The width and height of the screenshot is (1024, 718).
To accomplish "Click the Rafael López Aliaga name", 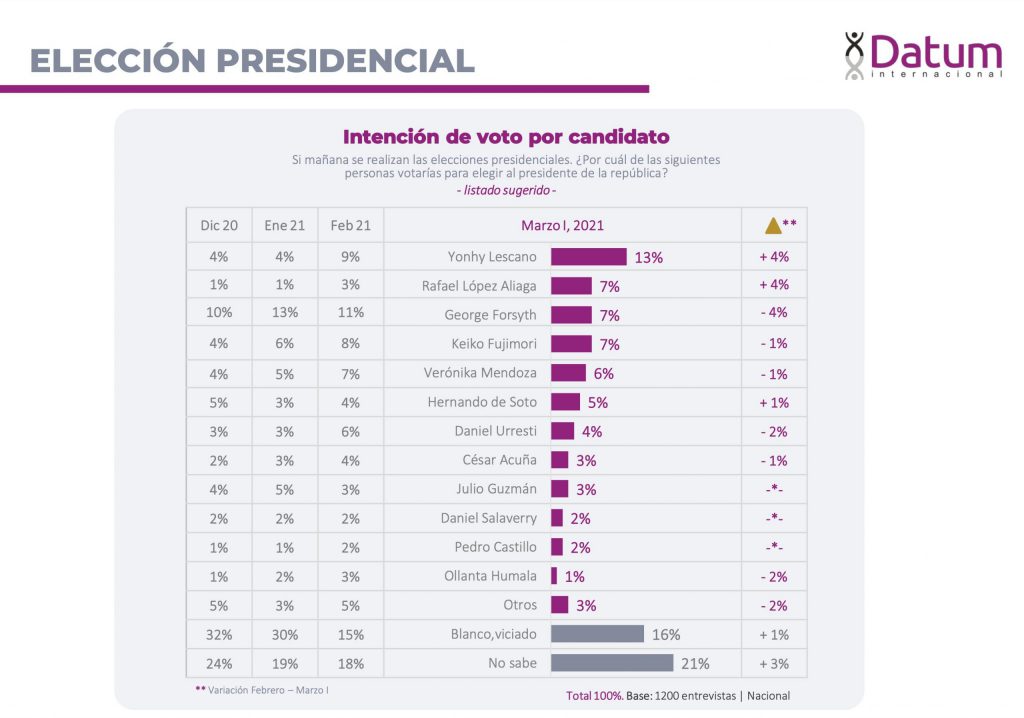I will click(479, 286).
